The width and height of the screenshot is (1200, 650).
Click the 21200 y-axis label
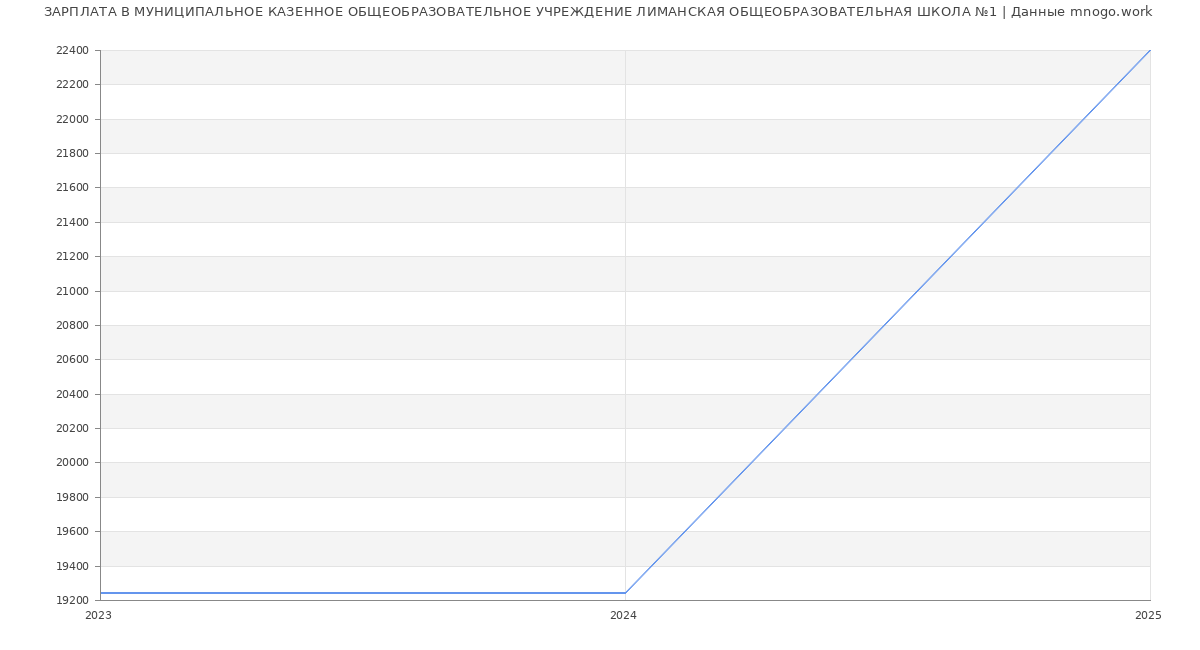tap(72, 256)
